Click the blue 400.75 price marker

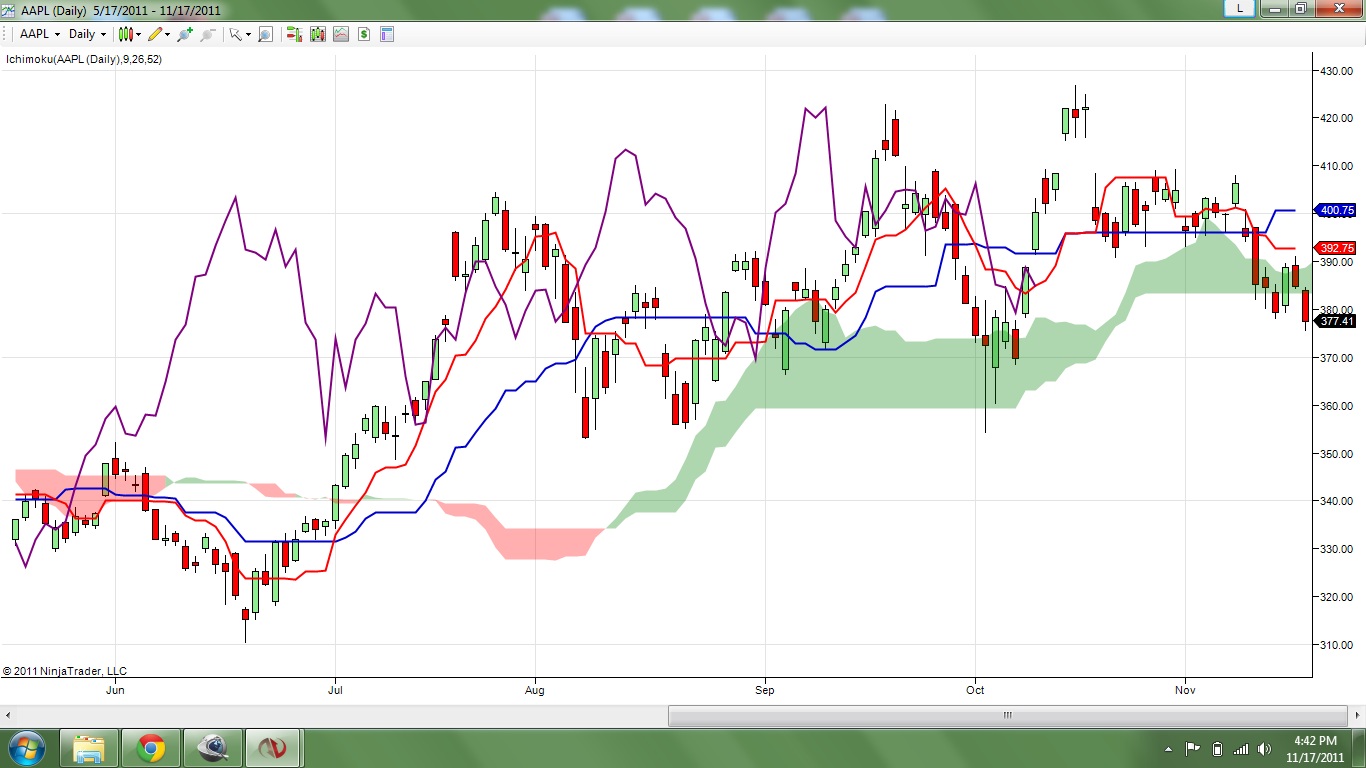click(1337, 210)
